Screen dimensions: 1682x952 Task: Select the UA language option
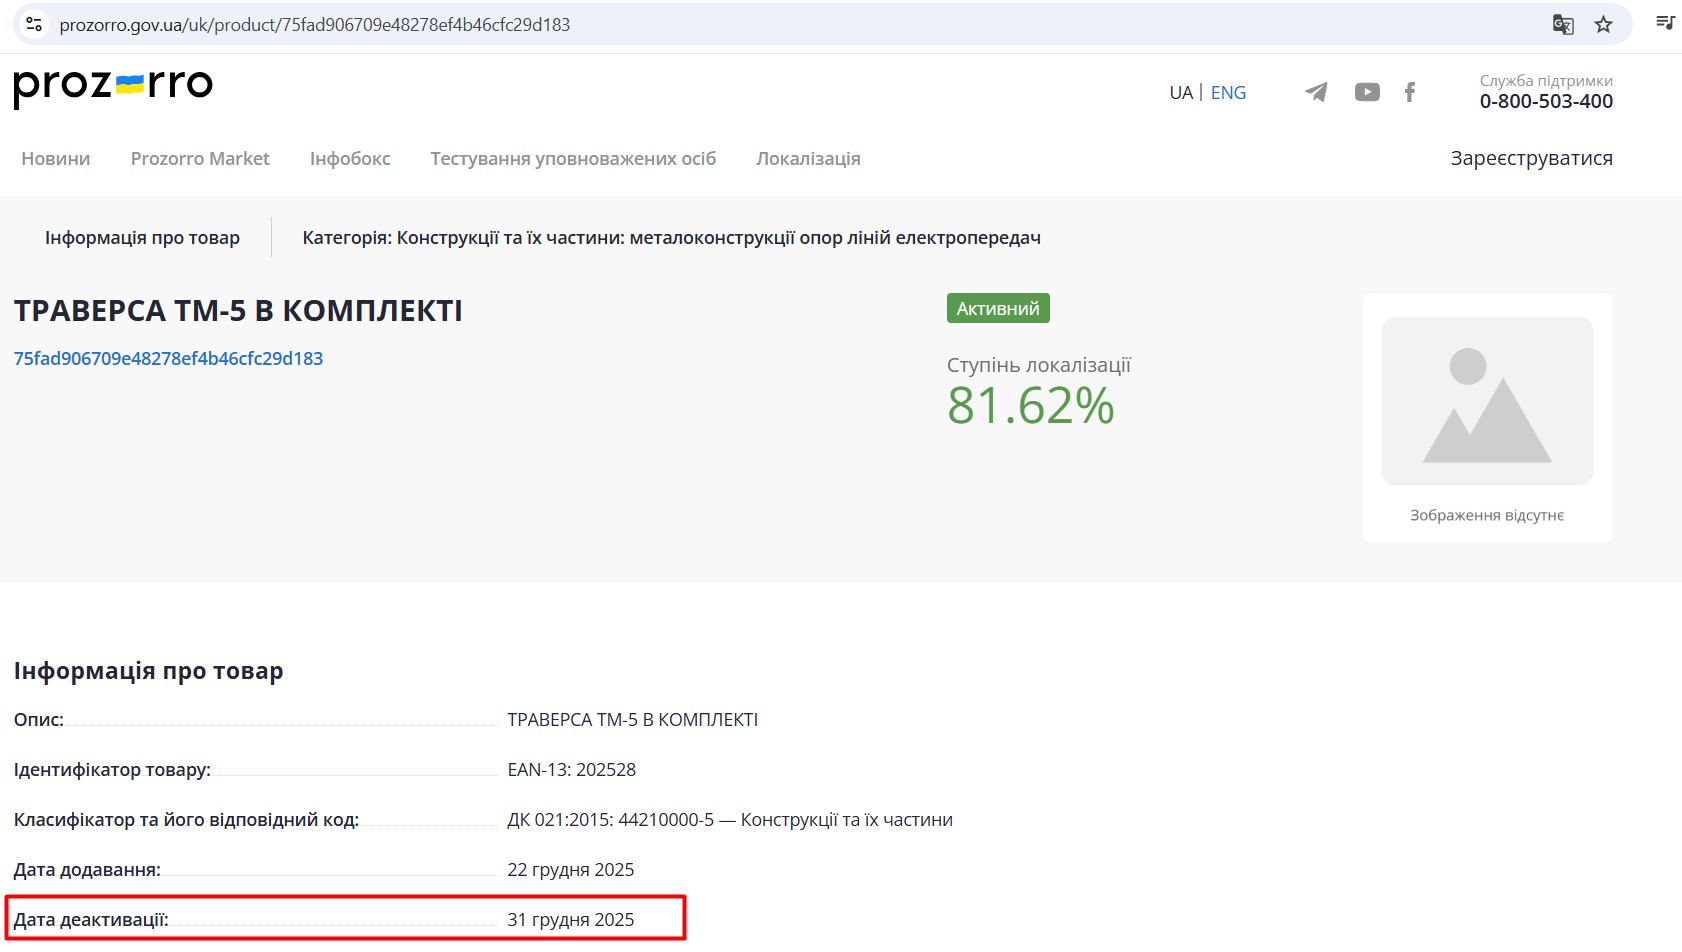[x=1181, y=93]
